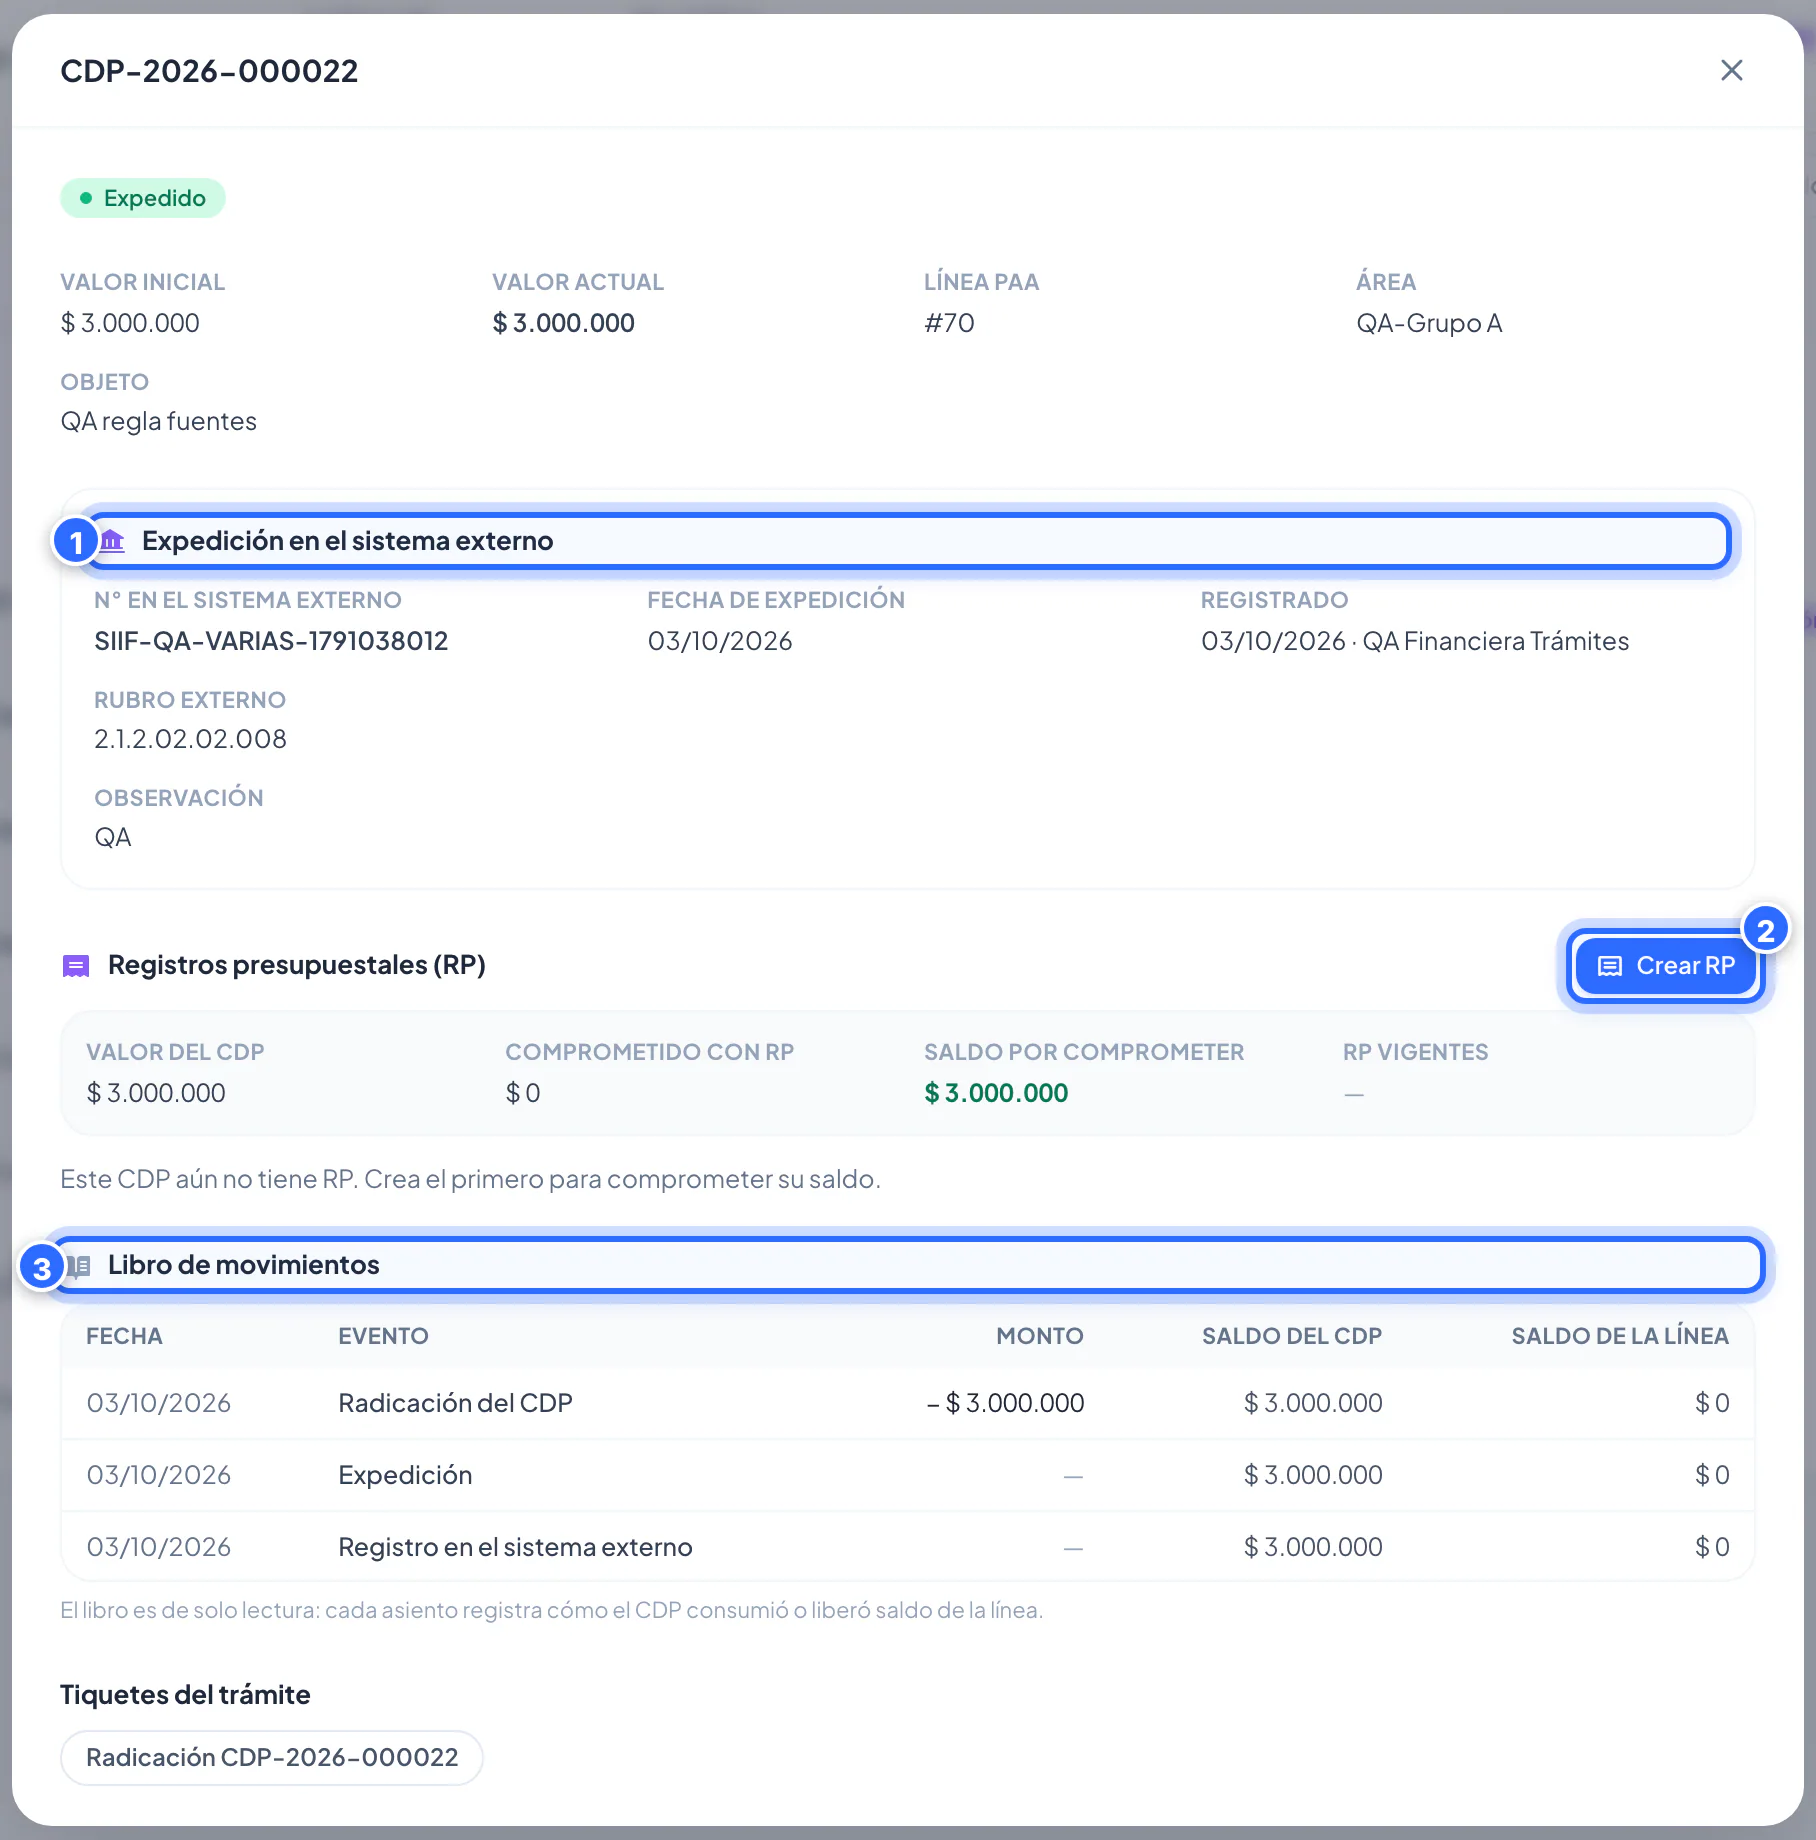The image size is (1816, 1840).
Task: Select the rubro externo value 2.1.2.02.02.008
Action: [x=190, y=739]
